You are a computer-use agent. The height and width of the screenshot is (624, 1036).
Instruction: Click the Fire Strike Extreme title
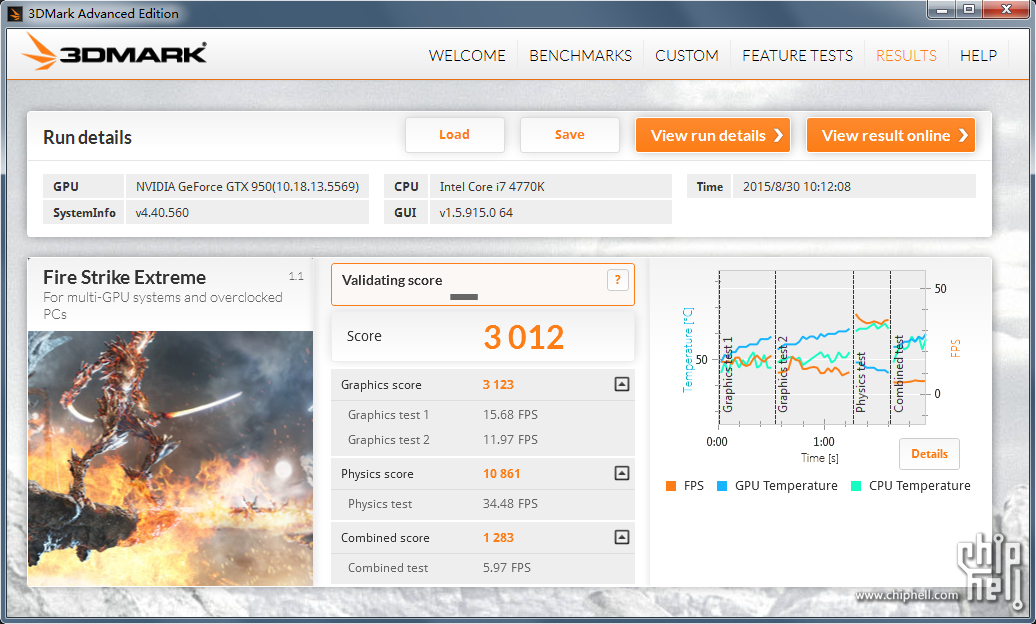pos(125,278)
